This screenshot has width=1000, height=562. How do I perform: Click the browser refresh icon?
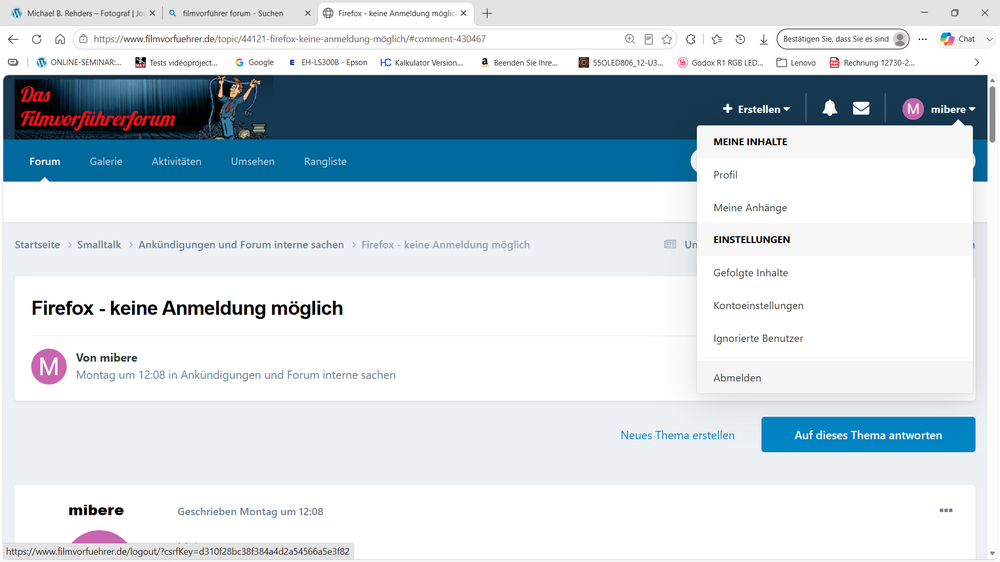(36, 39)
